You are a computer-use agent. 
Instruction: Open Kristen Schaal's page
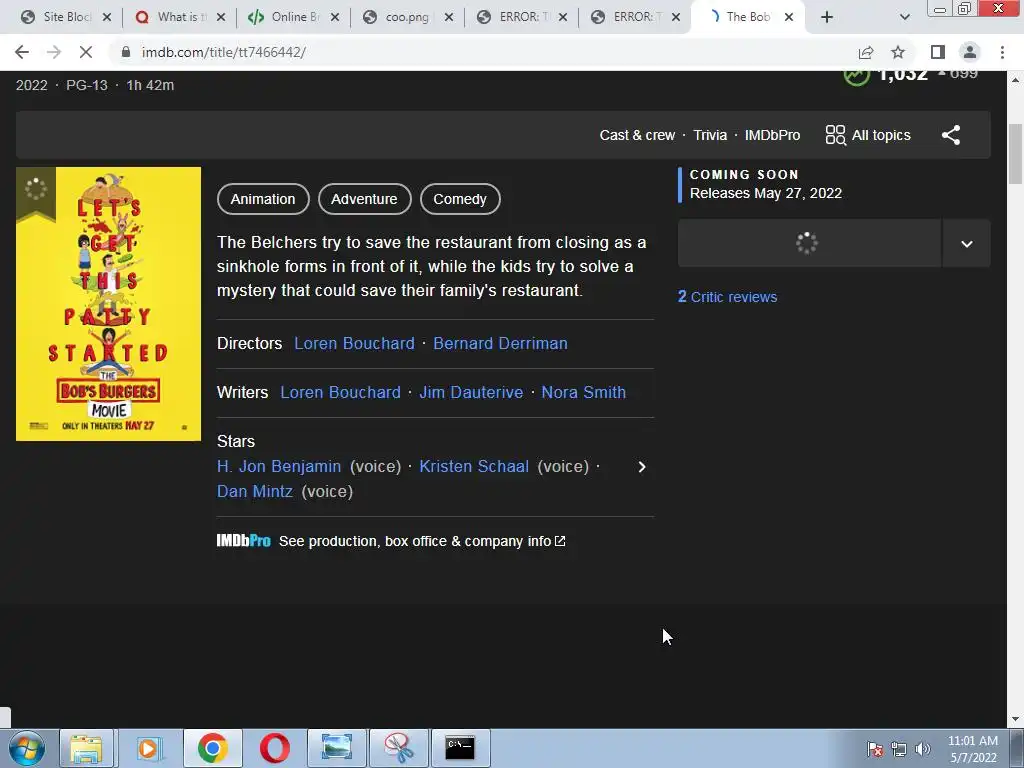(473, 466)
